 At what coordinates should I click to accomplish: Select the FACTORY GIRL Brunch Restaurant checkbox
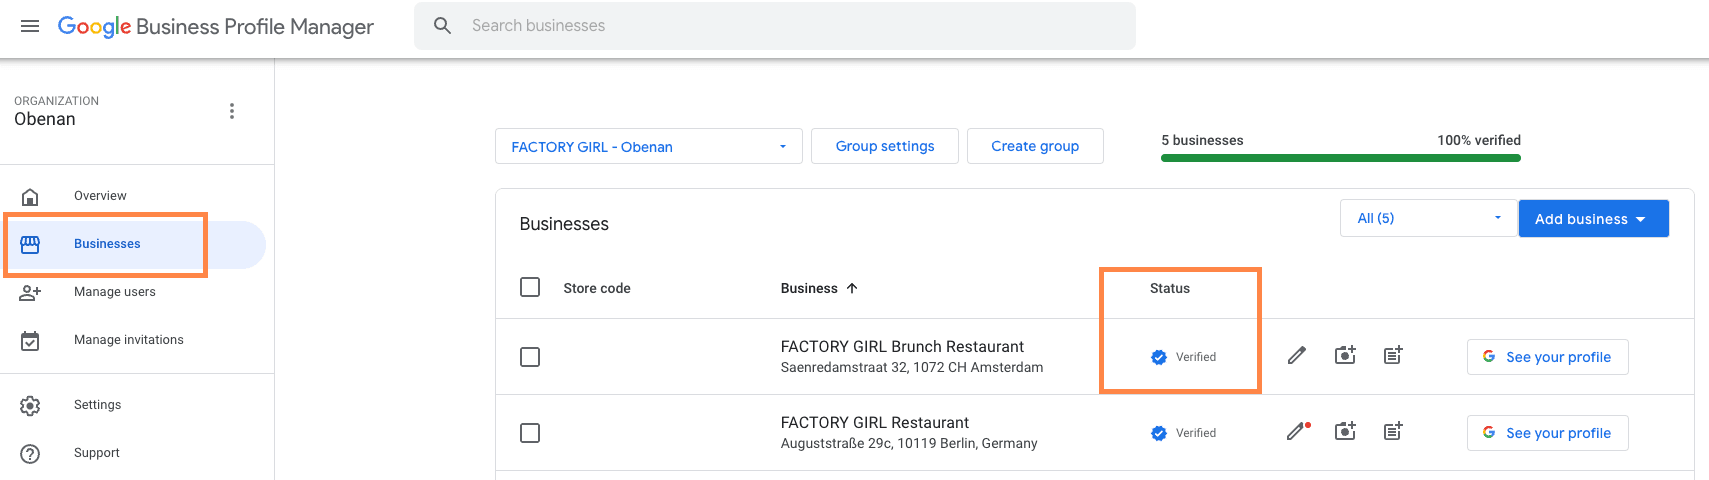(x=530, y=357)
